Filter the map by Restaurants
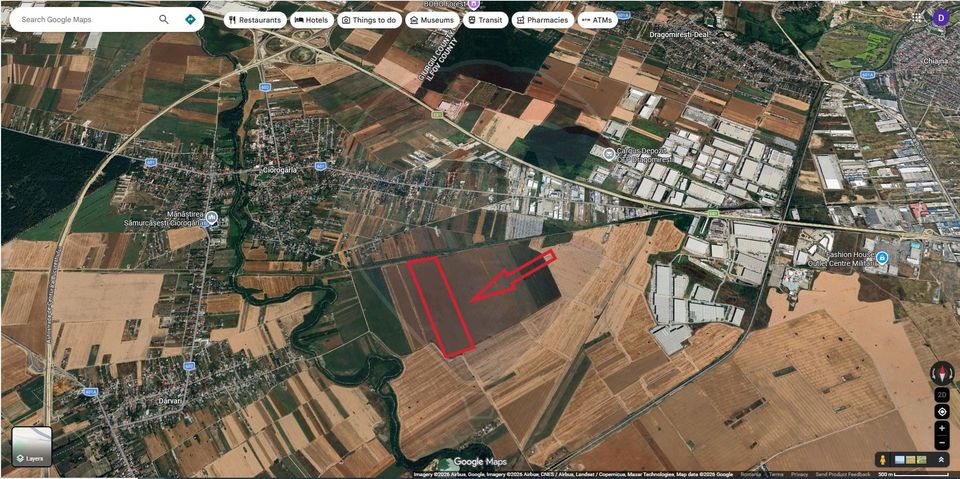960x479 pixels. pos(253,19)
